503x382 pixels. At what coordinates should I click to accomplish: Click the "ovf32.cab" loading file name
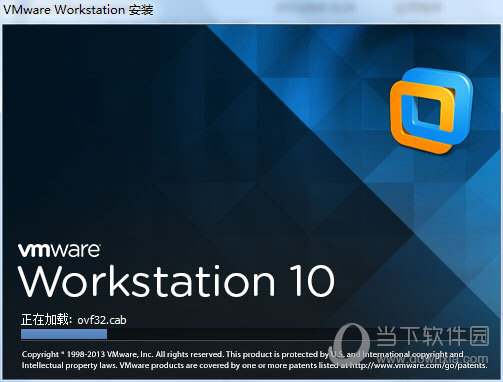coord(102,320)
